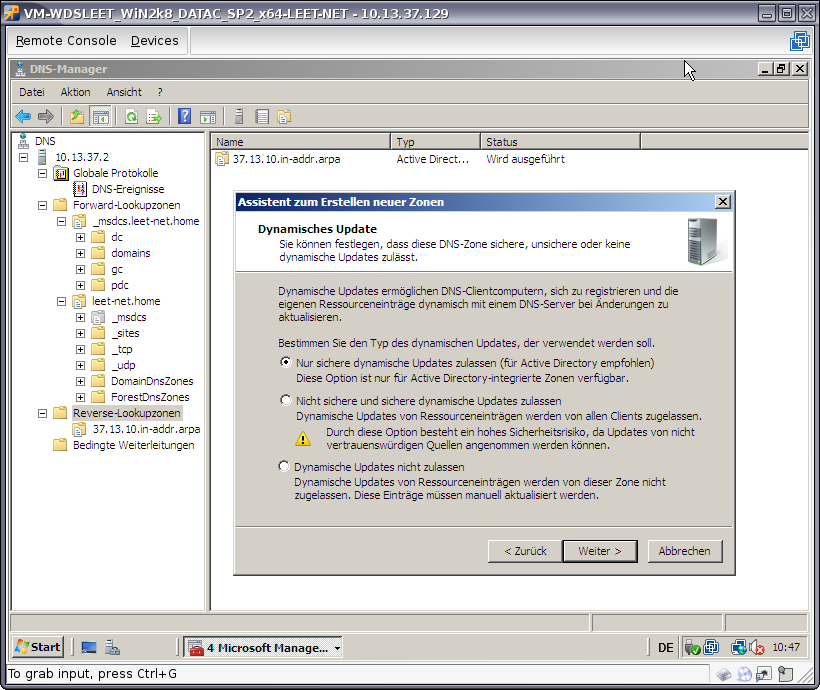Open the Devices menu in Remote Console
Screen dimensions: 820x690
pos(154,41)
